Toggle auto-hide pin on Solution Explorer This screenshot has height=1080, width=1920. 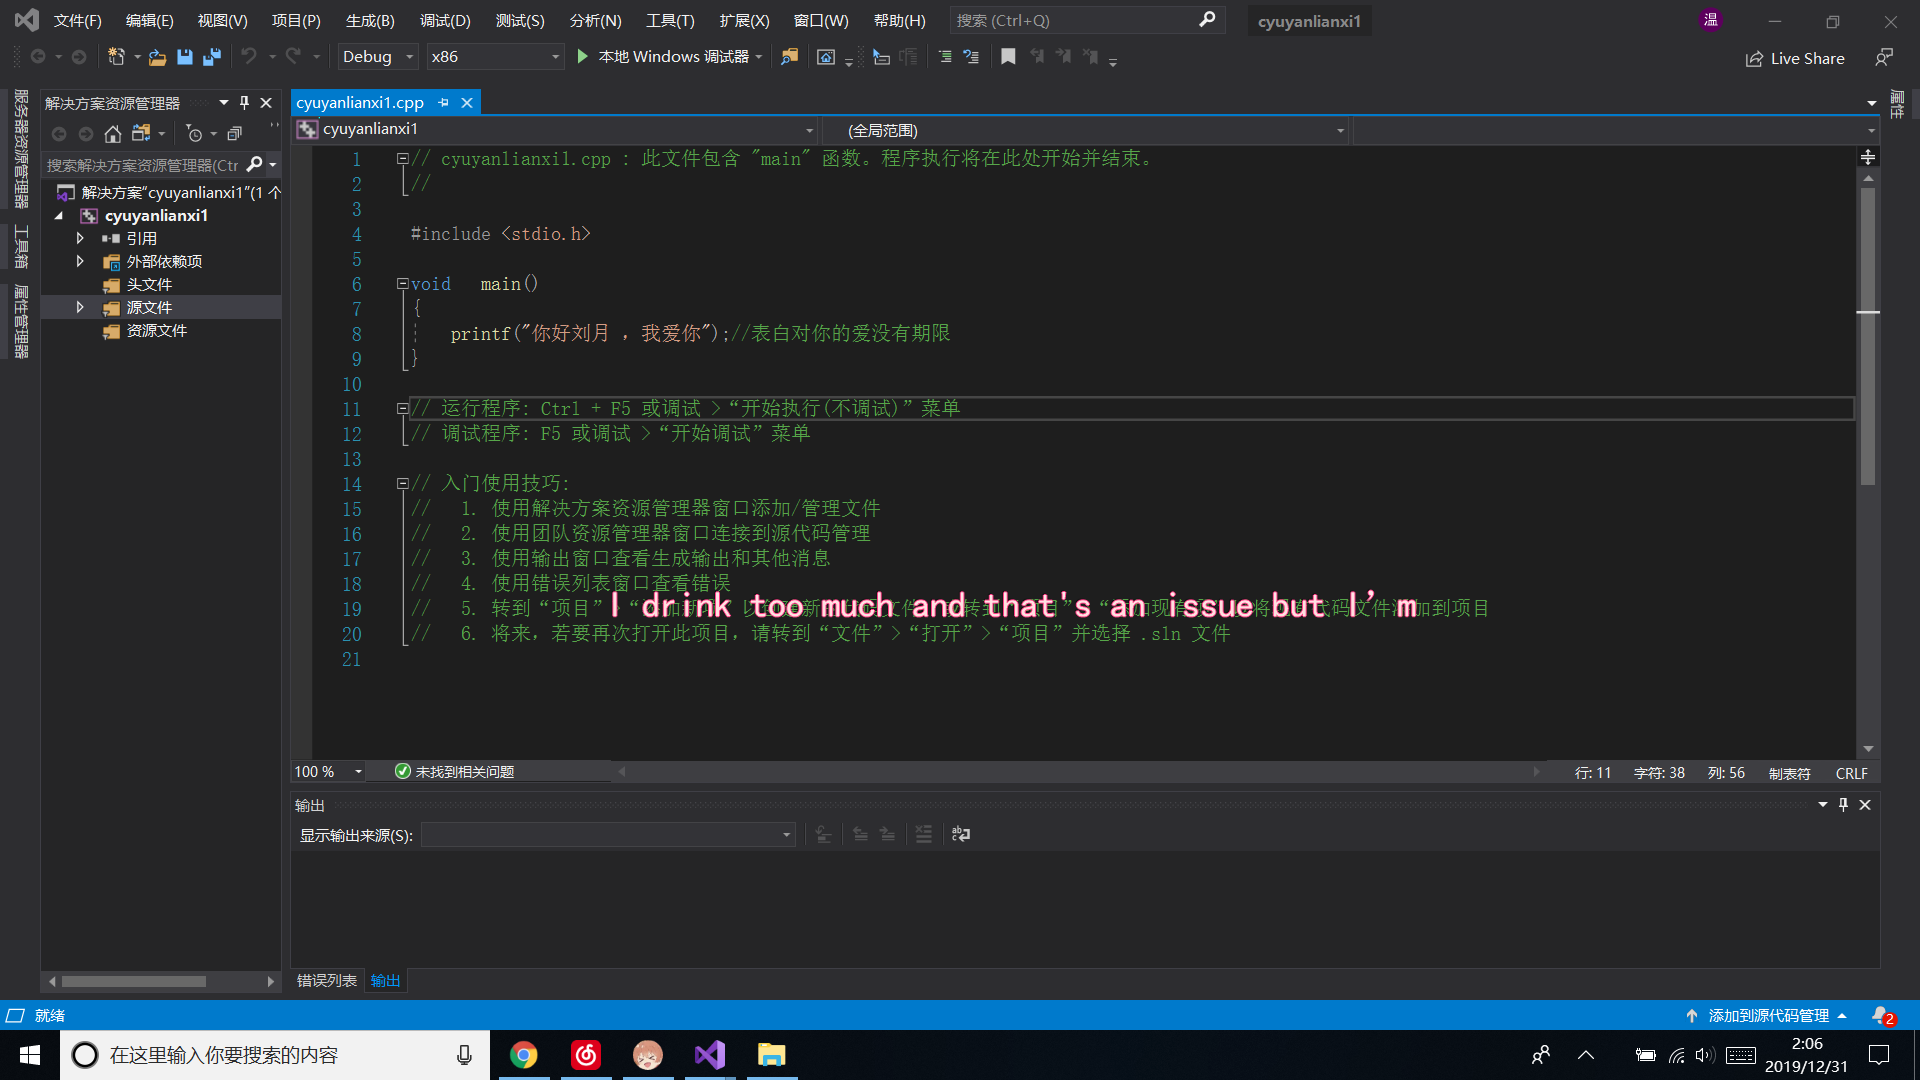pos(244,102)
